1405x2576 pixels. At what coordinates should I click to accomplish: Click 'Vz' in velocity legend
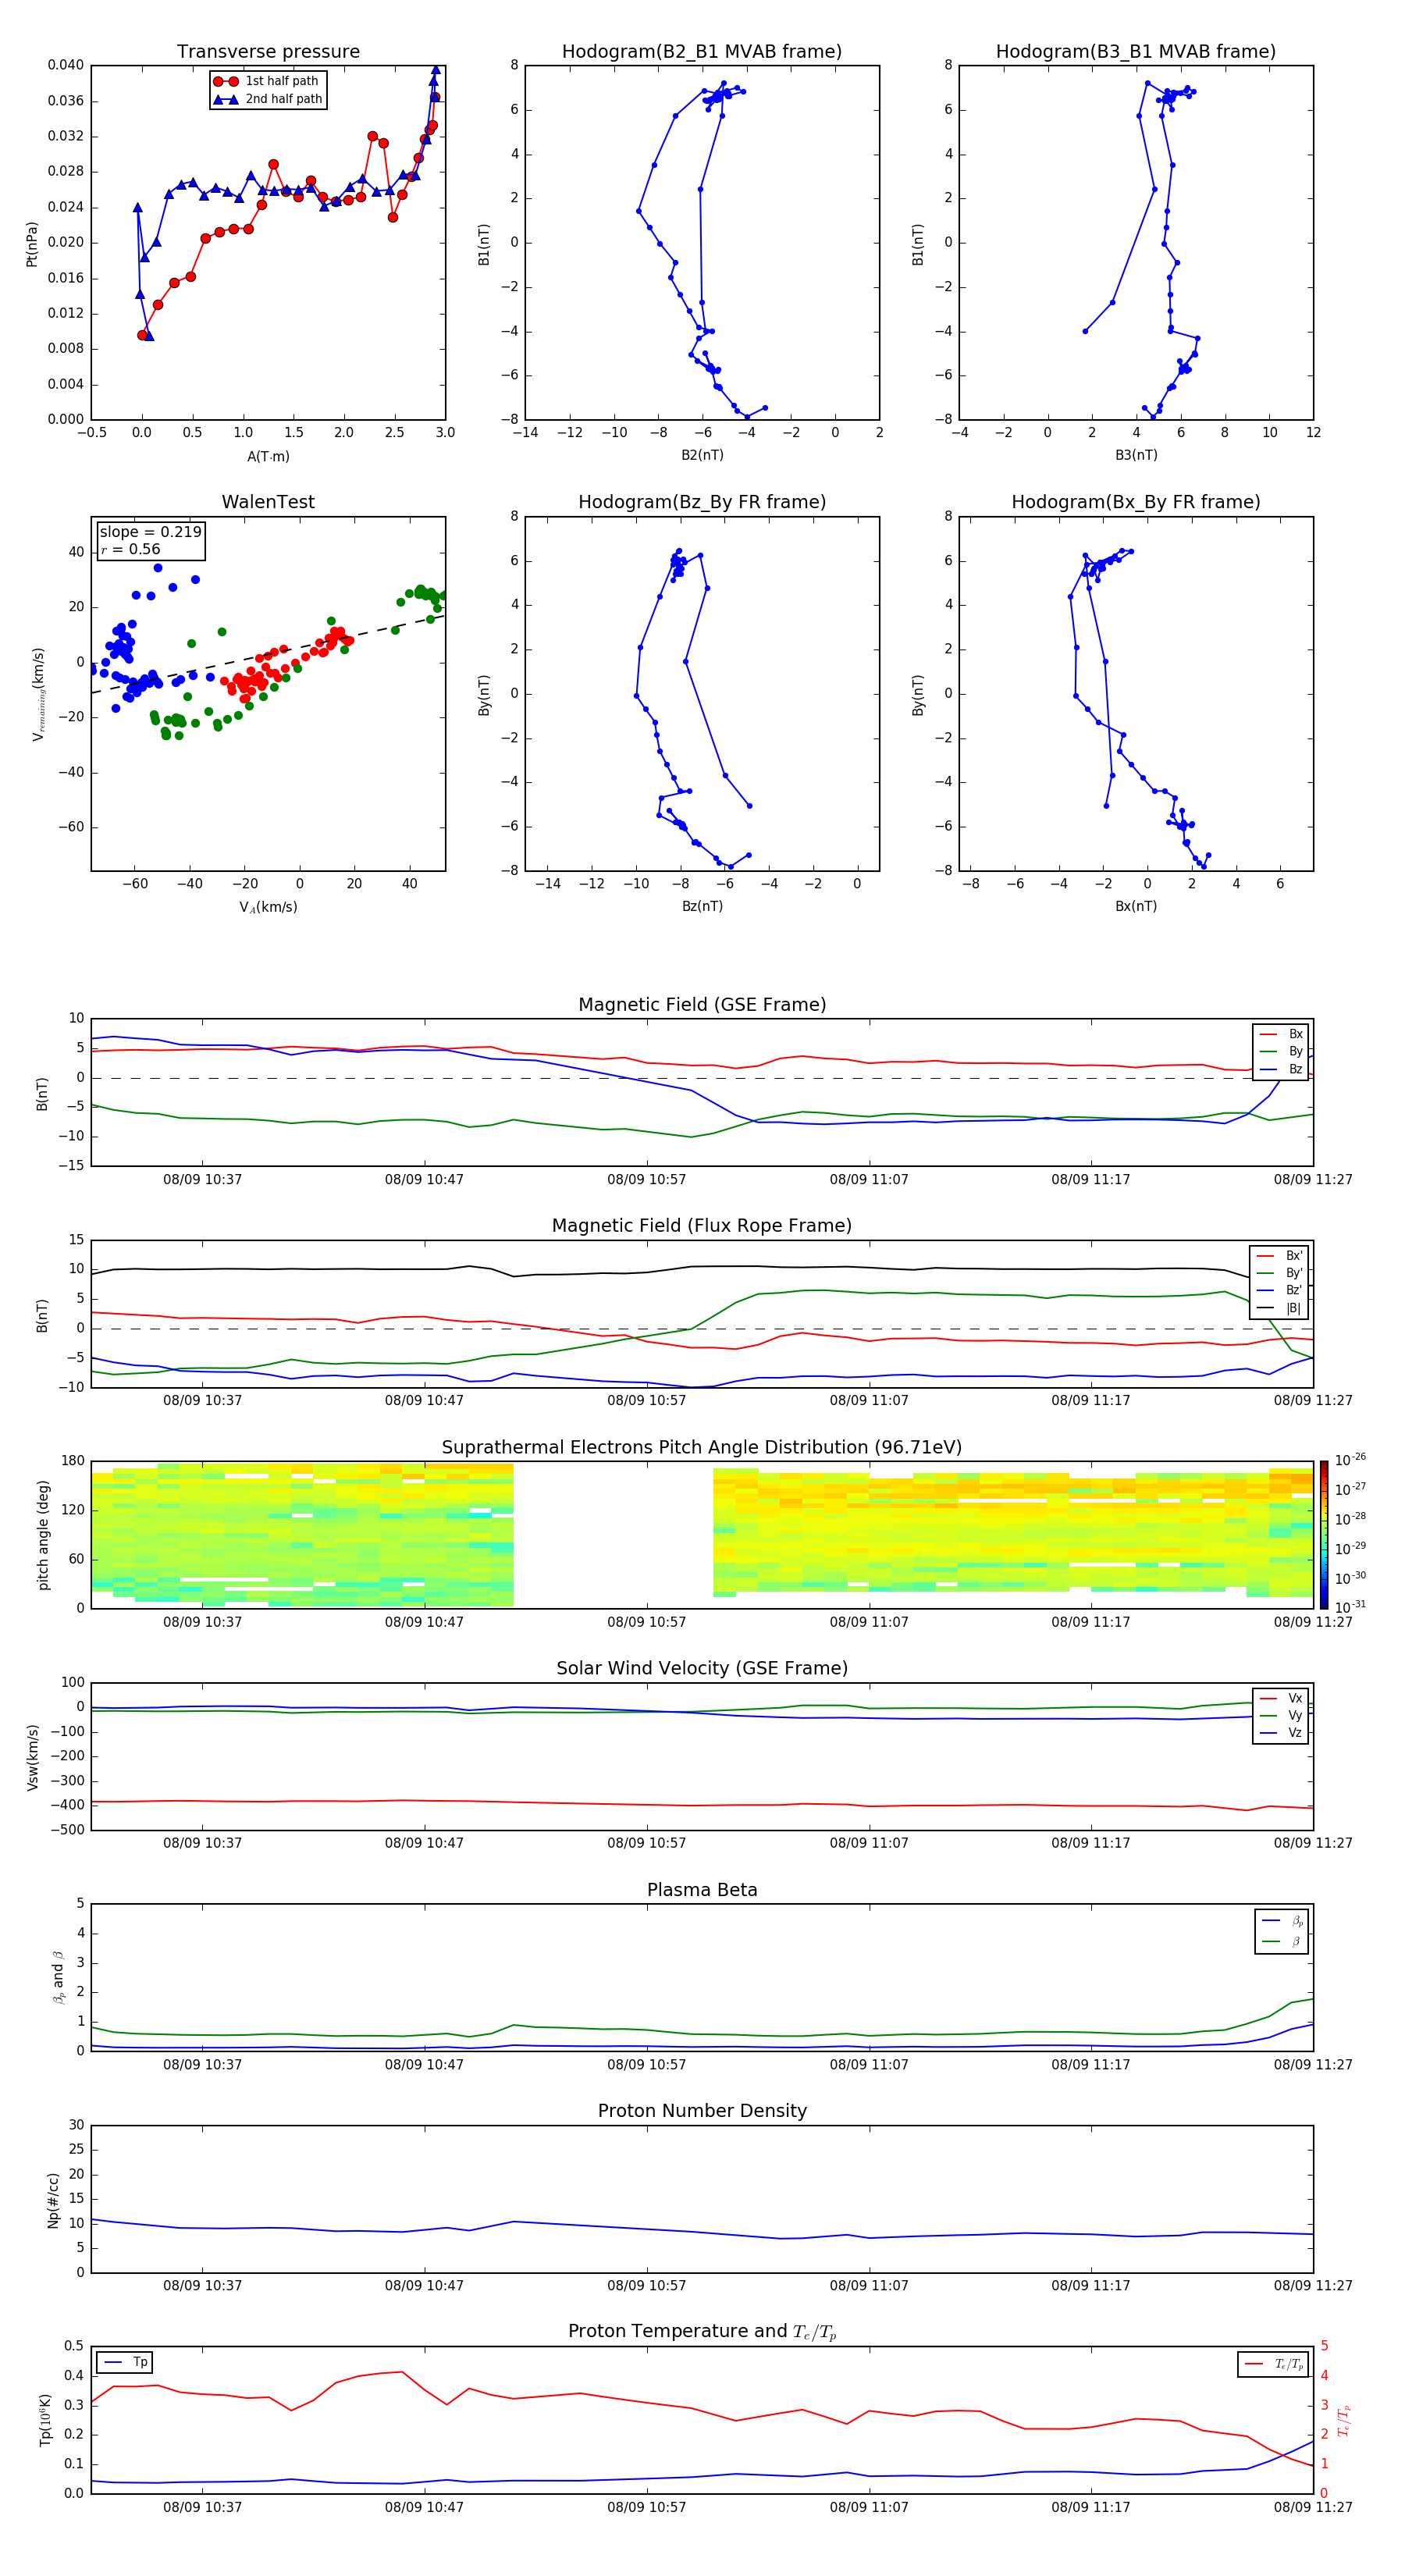[x=1282, y=1733]
